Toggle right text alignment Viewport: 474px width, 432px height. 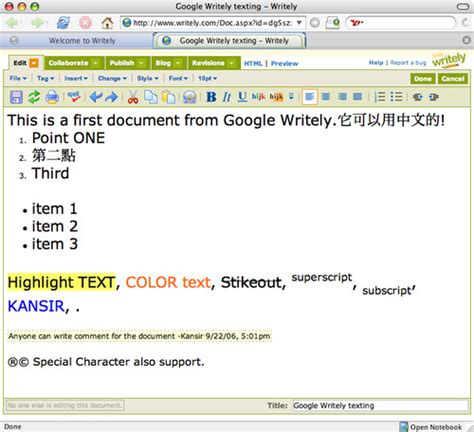pyautogui.click(x=342, y=97)
